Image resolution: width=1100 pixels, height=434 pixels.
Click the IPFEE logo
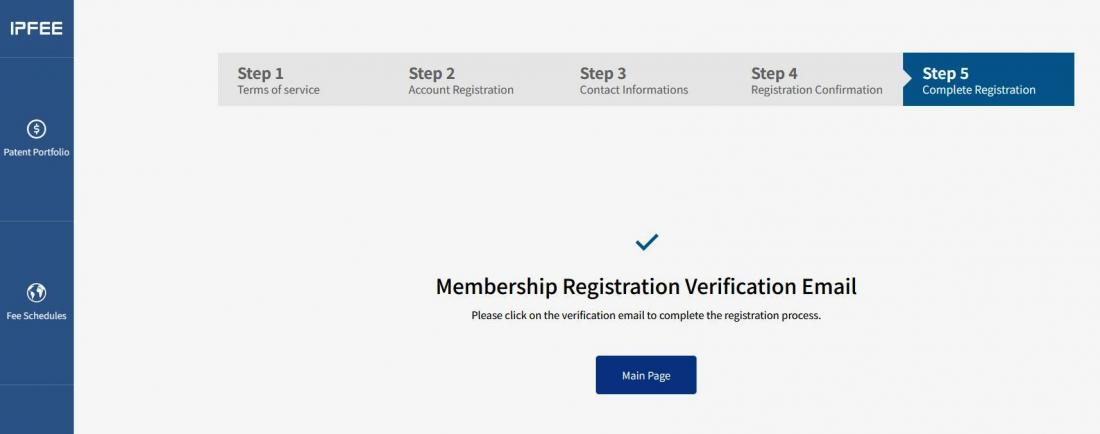(x=36, y=29)
